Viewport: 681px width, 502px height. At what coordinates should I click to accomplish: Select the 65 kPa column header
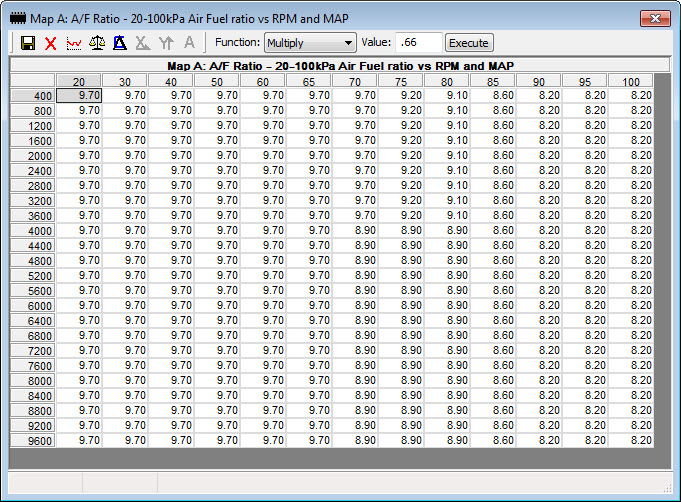tap(309, 81)
